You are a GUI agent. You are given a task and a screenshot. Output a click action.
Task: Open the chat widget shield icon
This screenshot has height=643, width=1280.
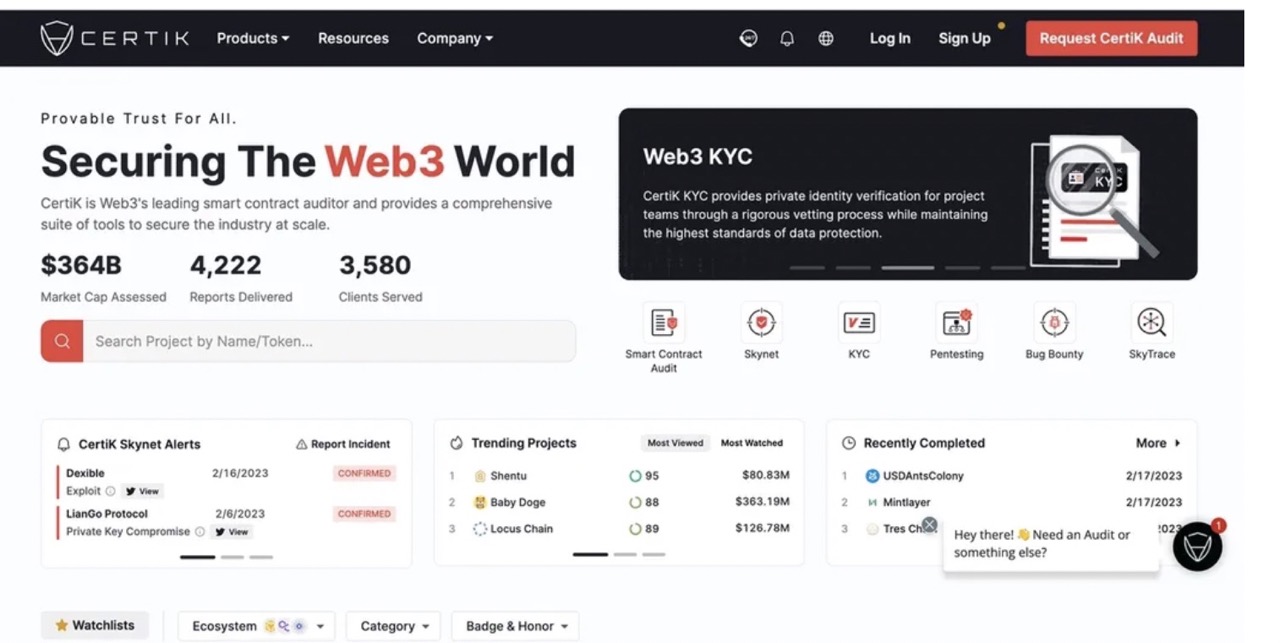coord(1197,547)
